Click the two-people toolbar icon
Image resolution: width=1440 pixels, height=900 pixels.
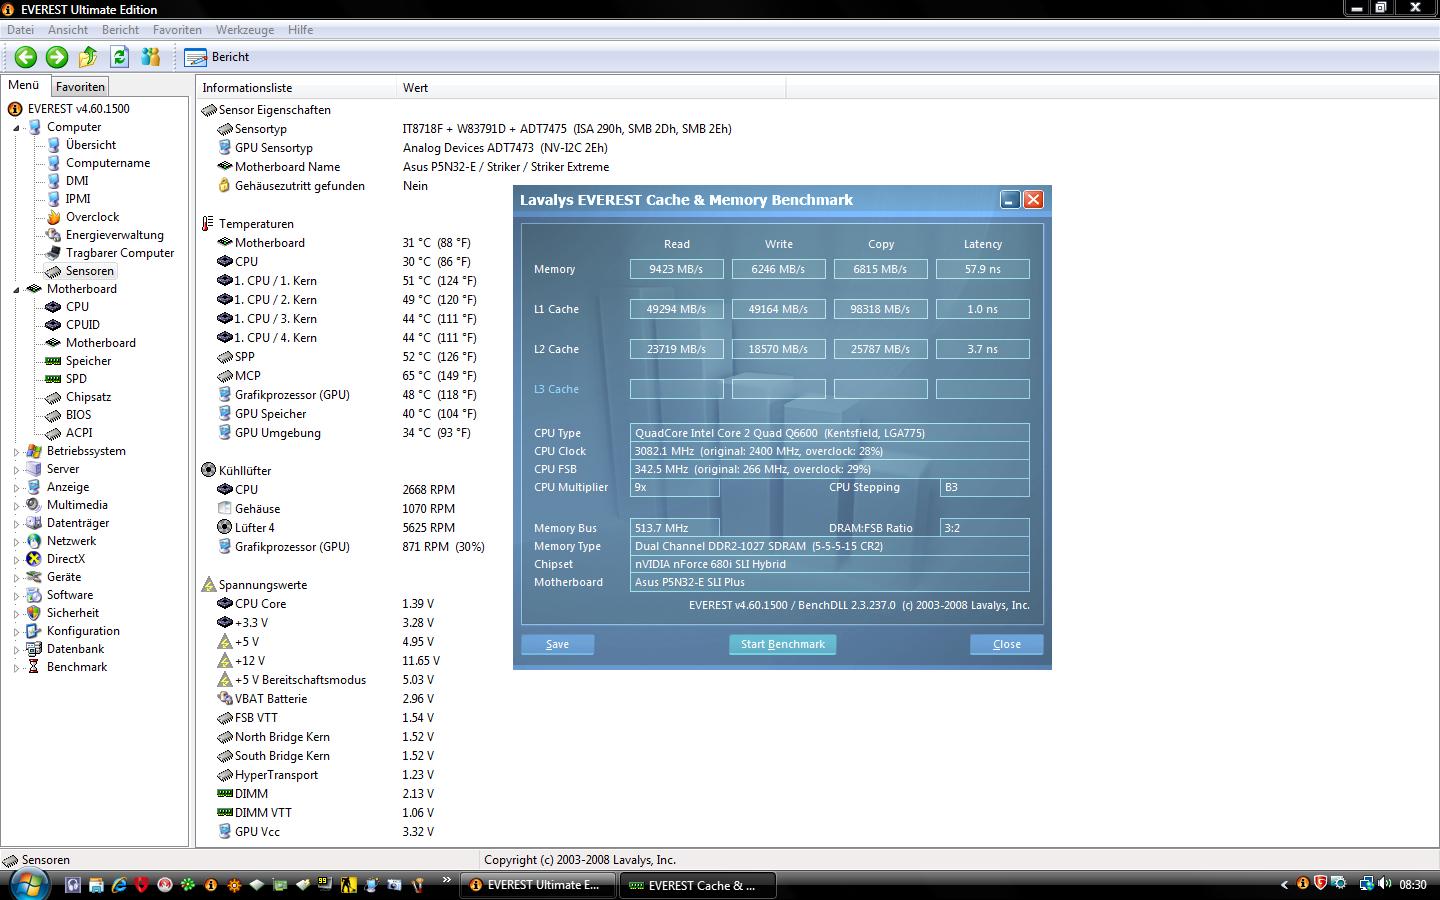151,57
